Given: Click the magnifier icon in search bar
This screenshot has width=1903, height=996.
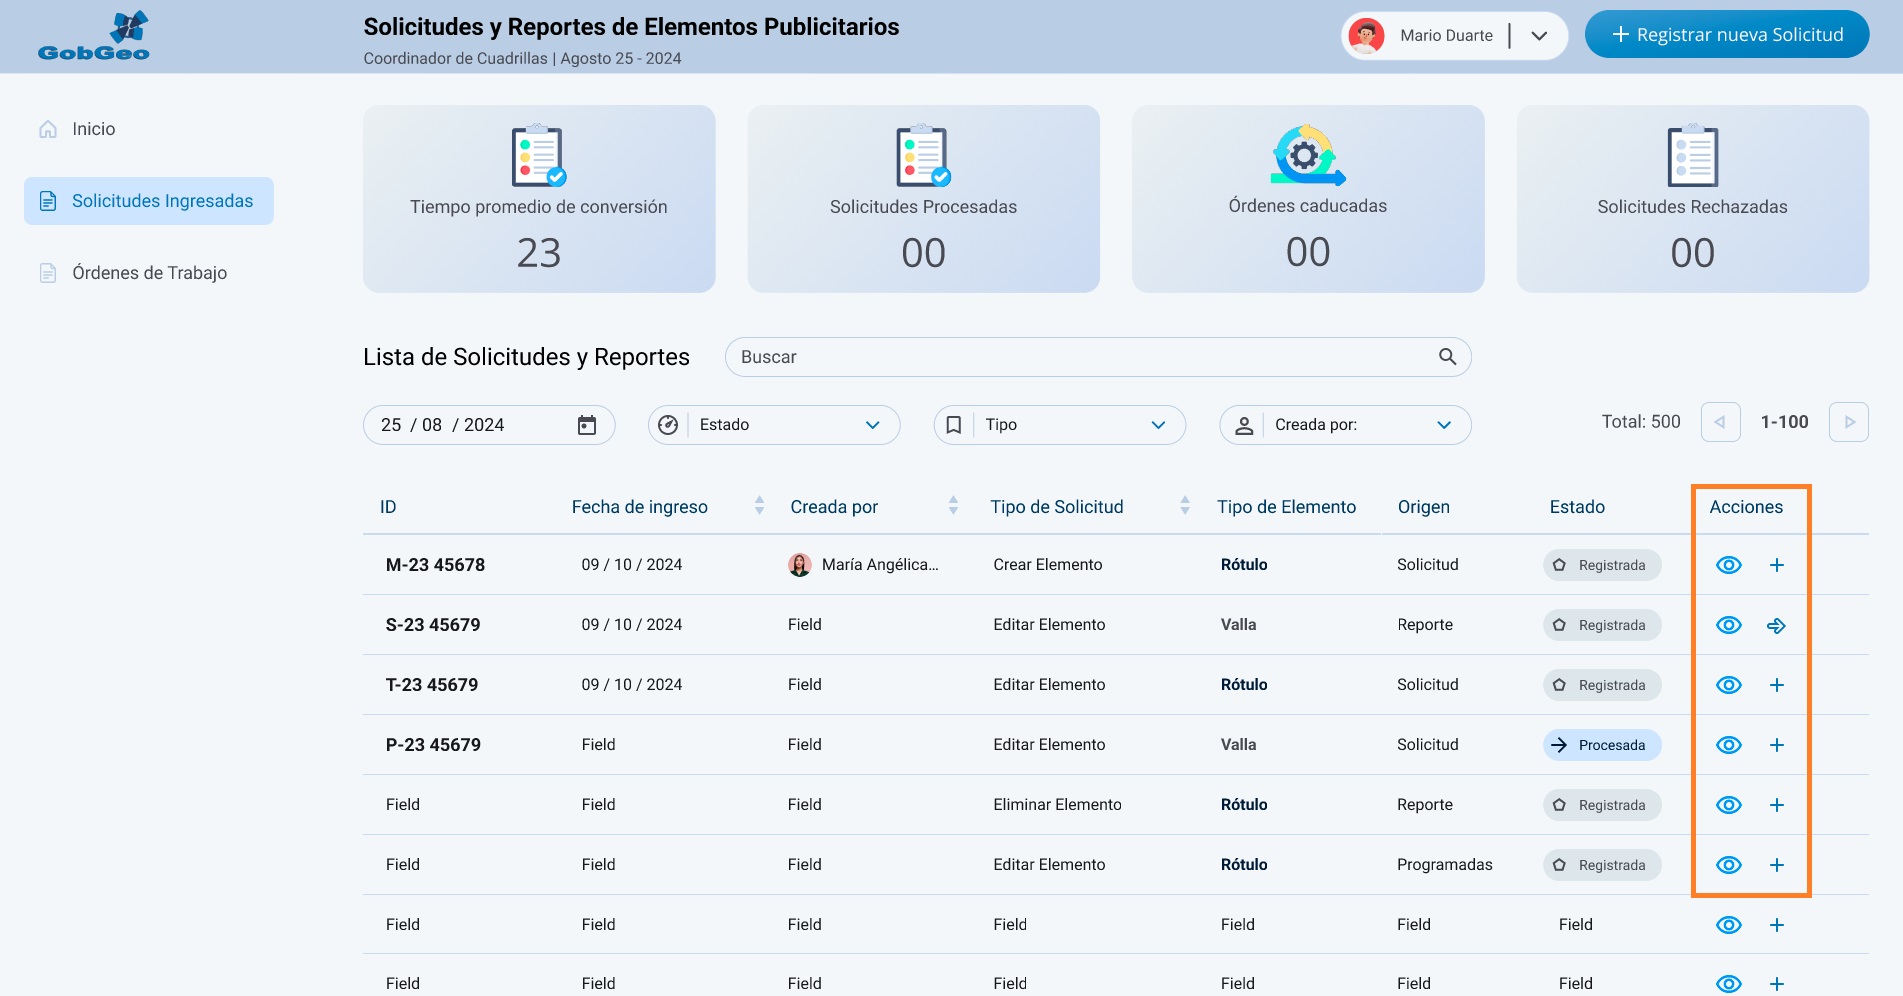Looking at the screenshot, I should (x=1447, y=357).
